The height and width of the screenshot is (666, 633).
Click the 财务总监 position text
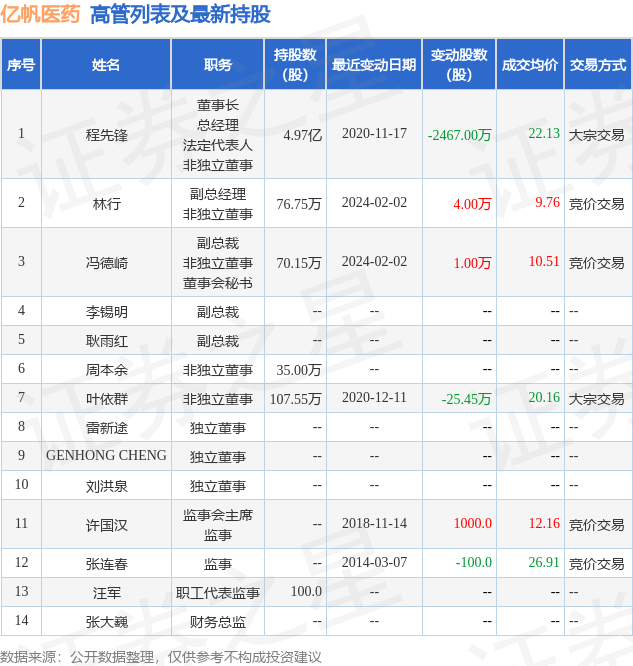pos(218,622)
